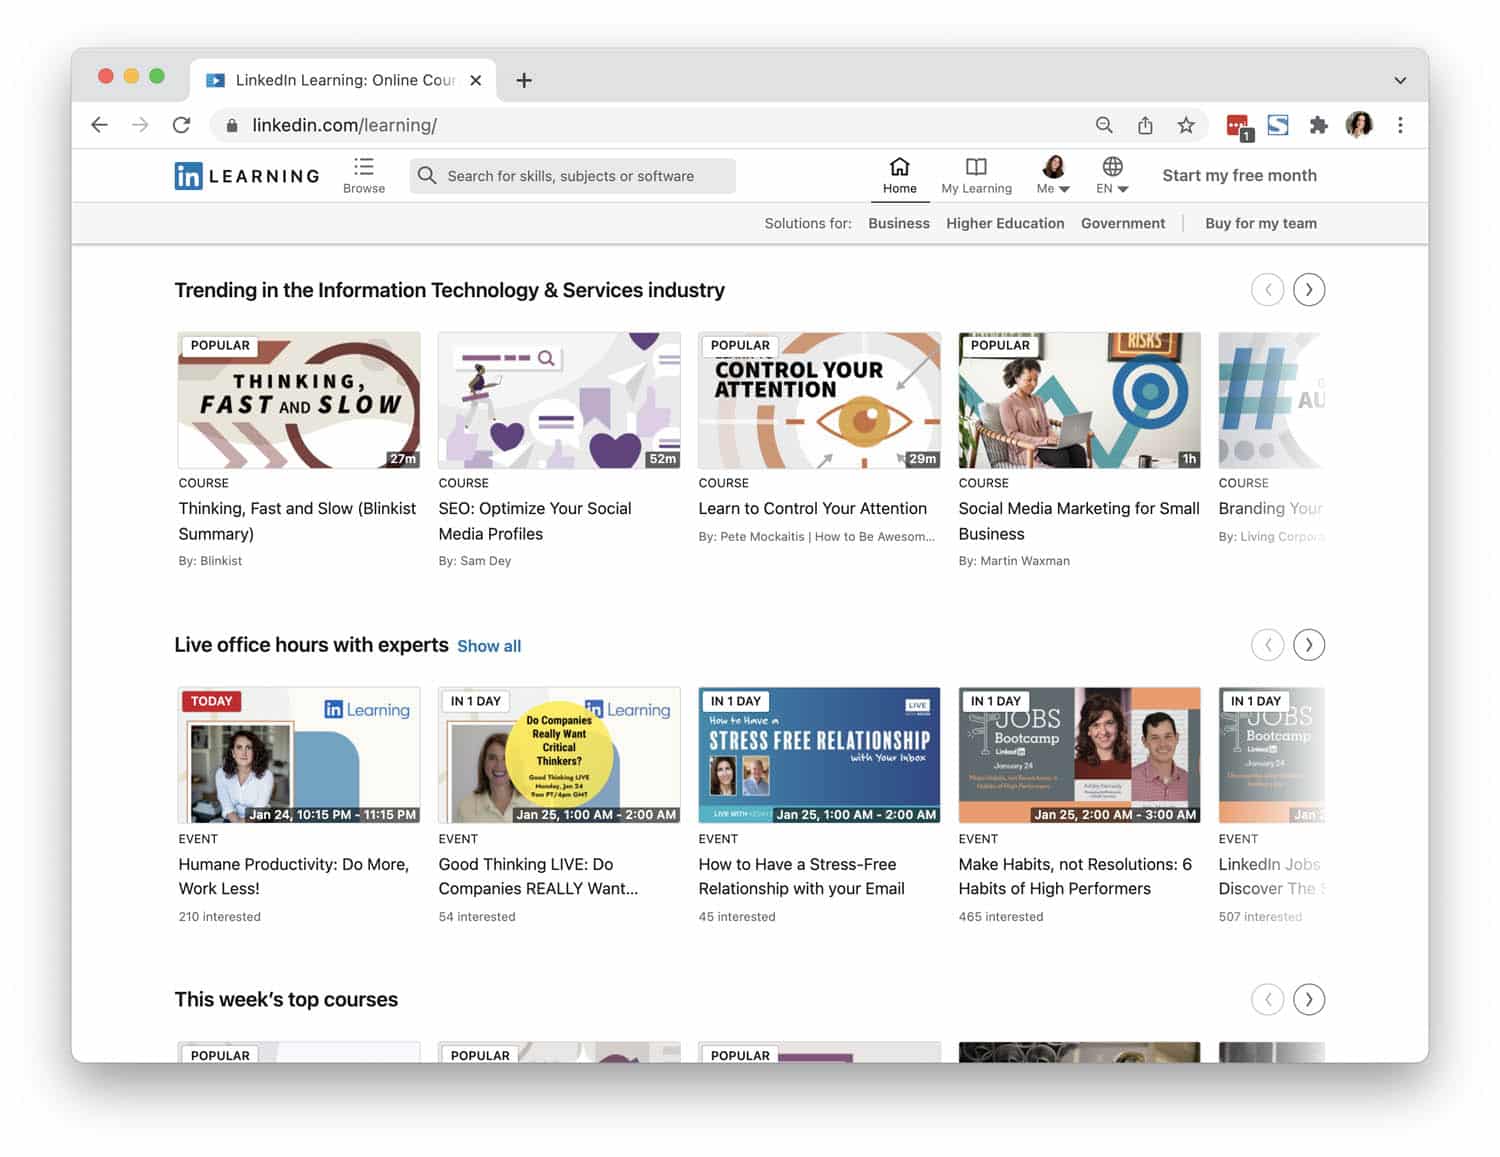Click Make Habits, not Resolutions event title
Screen dimensions: 1500x1157
[x=1075, y=876]
